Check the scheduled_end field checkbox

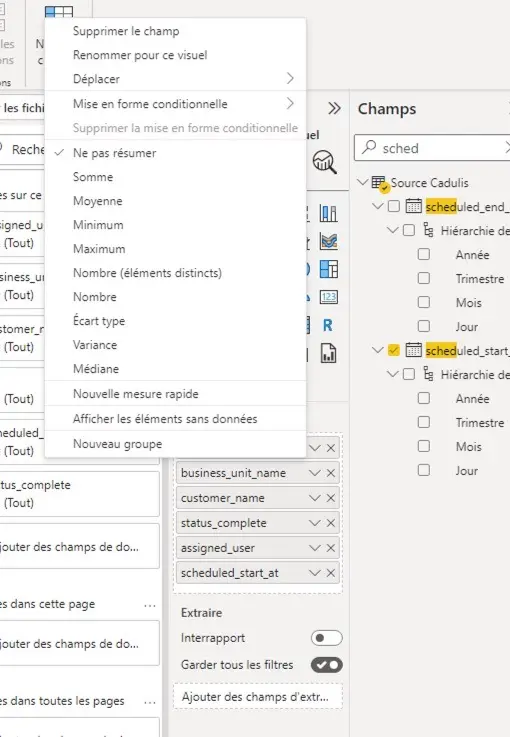[394, 206]
